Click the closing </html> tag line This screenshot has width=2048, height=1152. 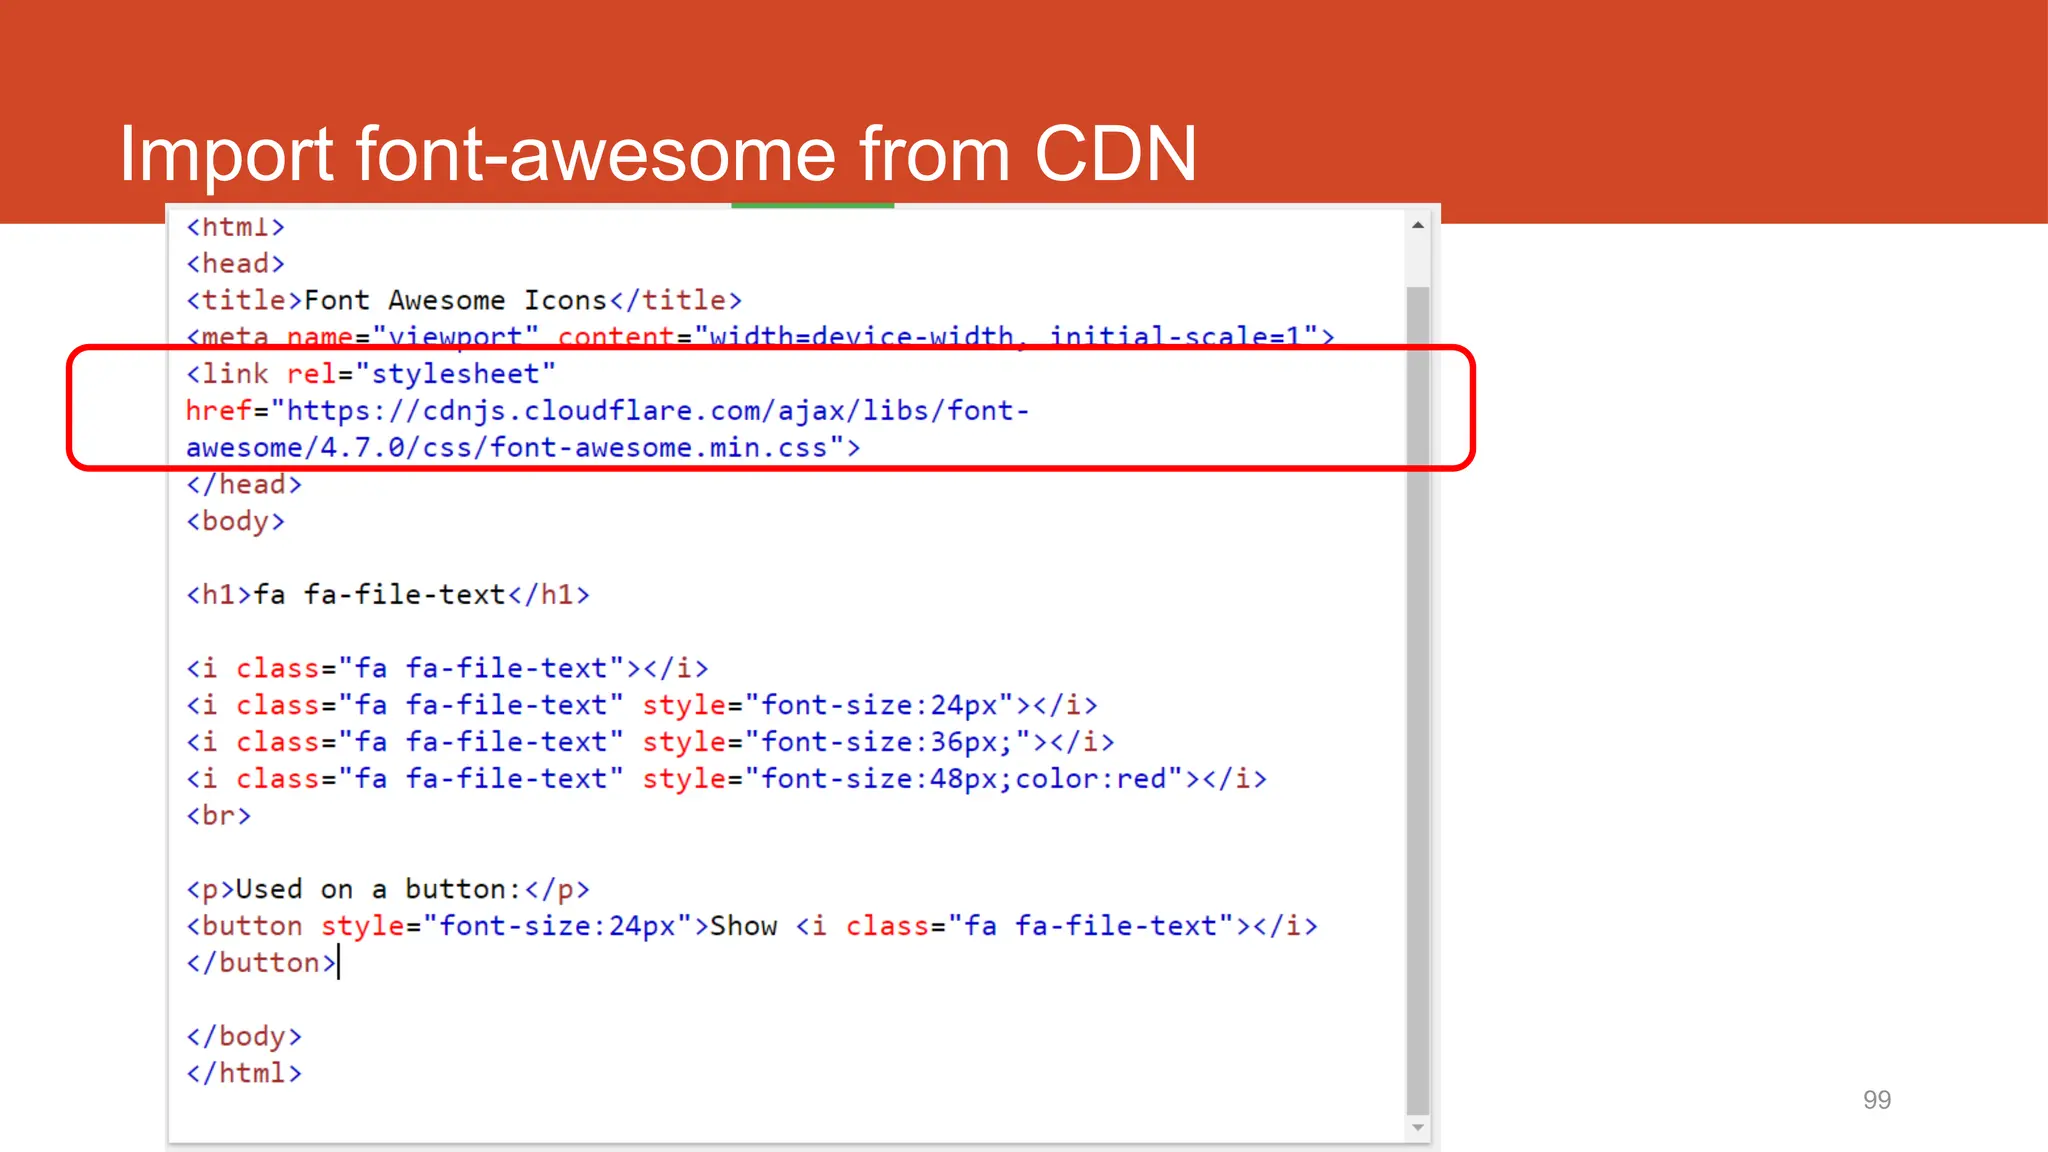[x=244, y=1073]
